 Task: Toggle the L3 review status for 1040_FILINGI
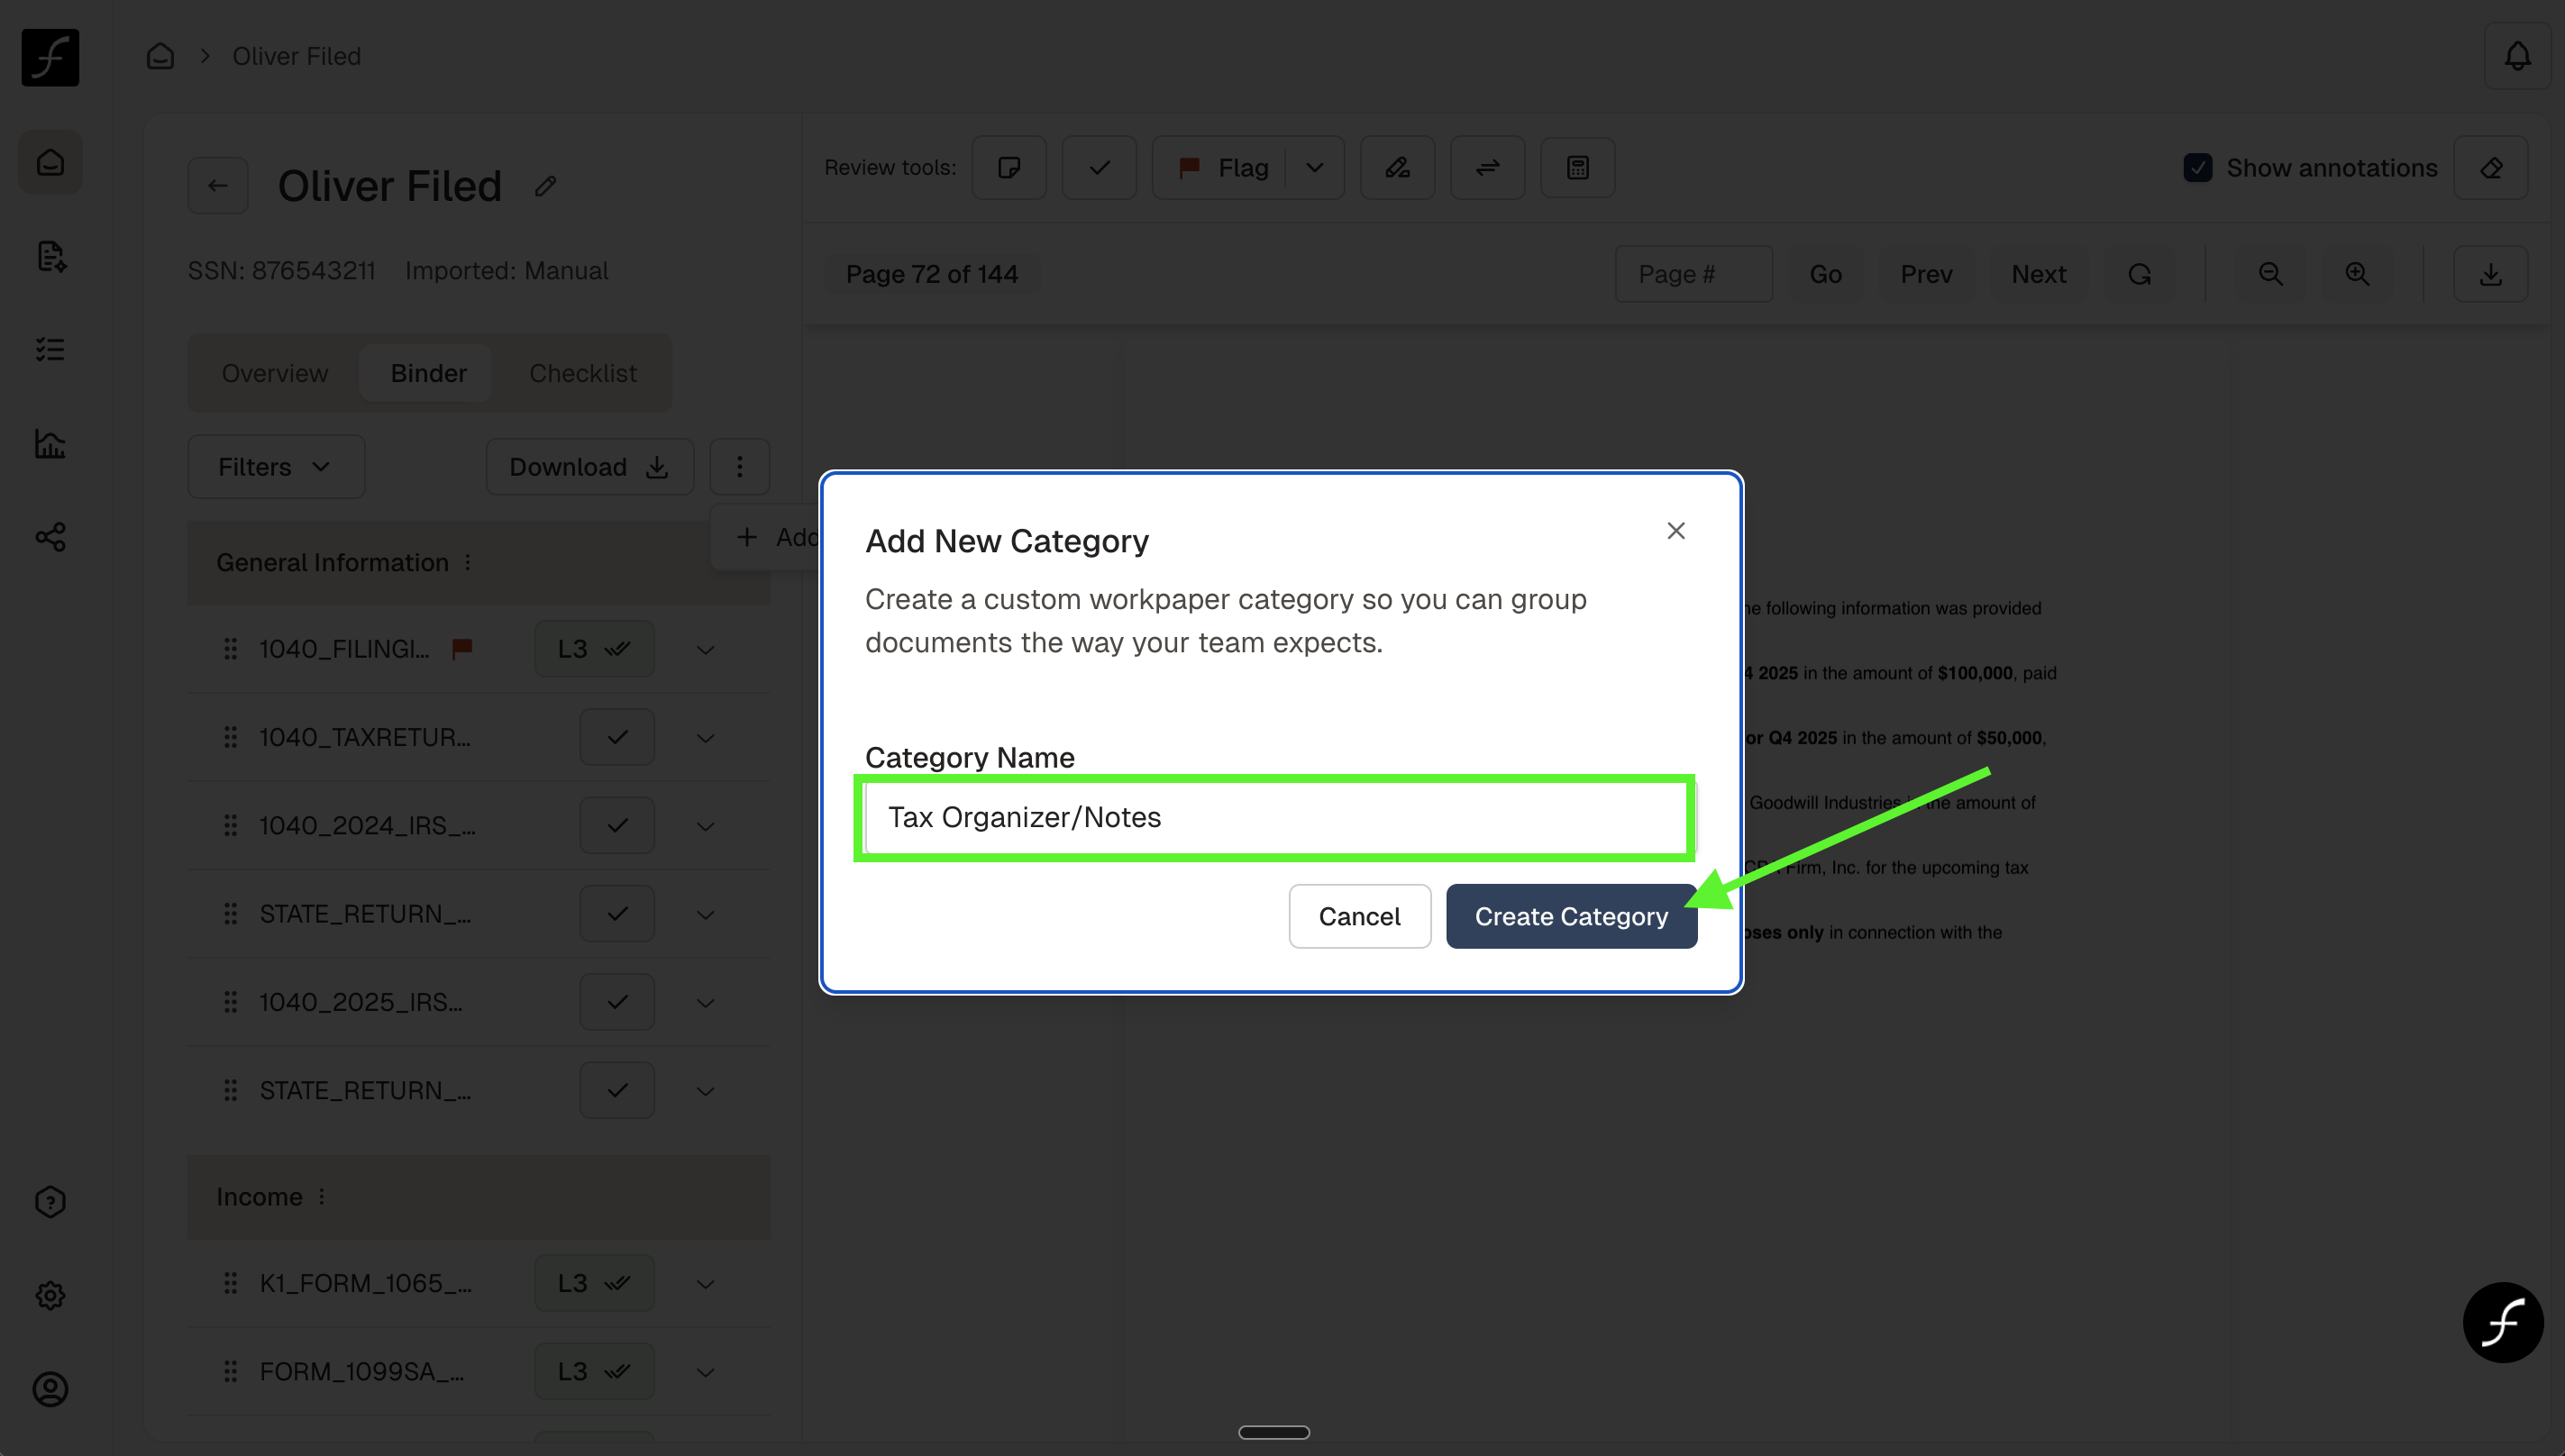point(594,649)
